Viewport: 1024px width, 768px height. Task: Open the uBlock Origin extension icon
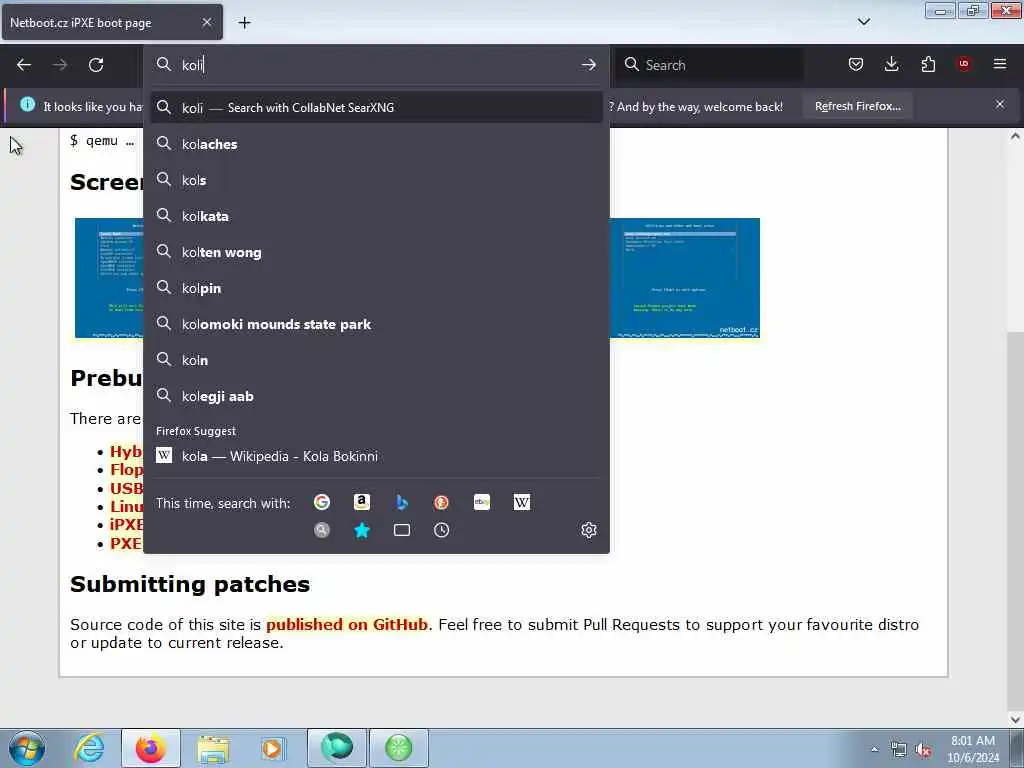click(x=964, y=64)
